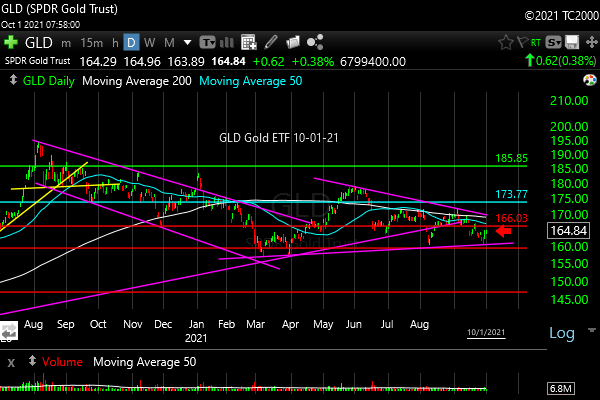This screenshot has height=400, width=600.
Task: Click the 166.03 red level label
Action: (511, 218)
